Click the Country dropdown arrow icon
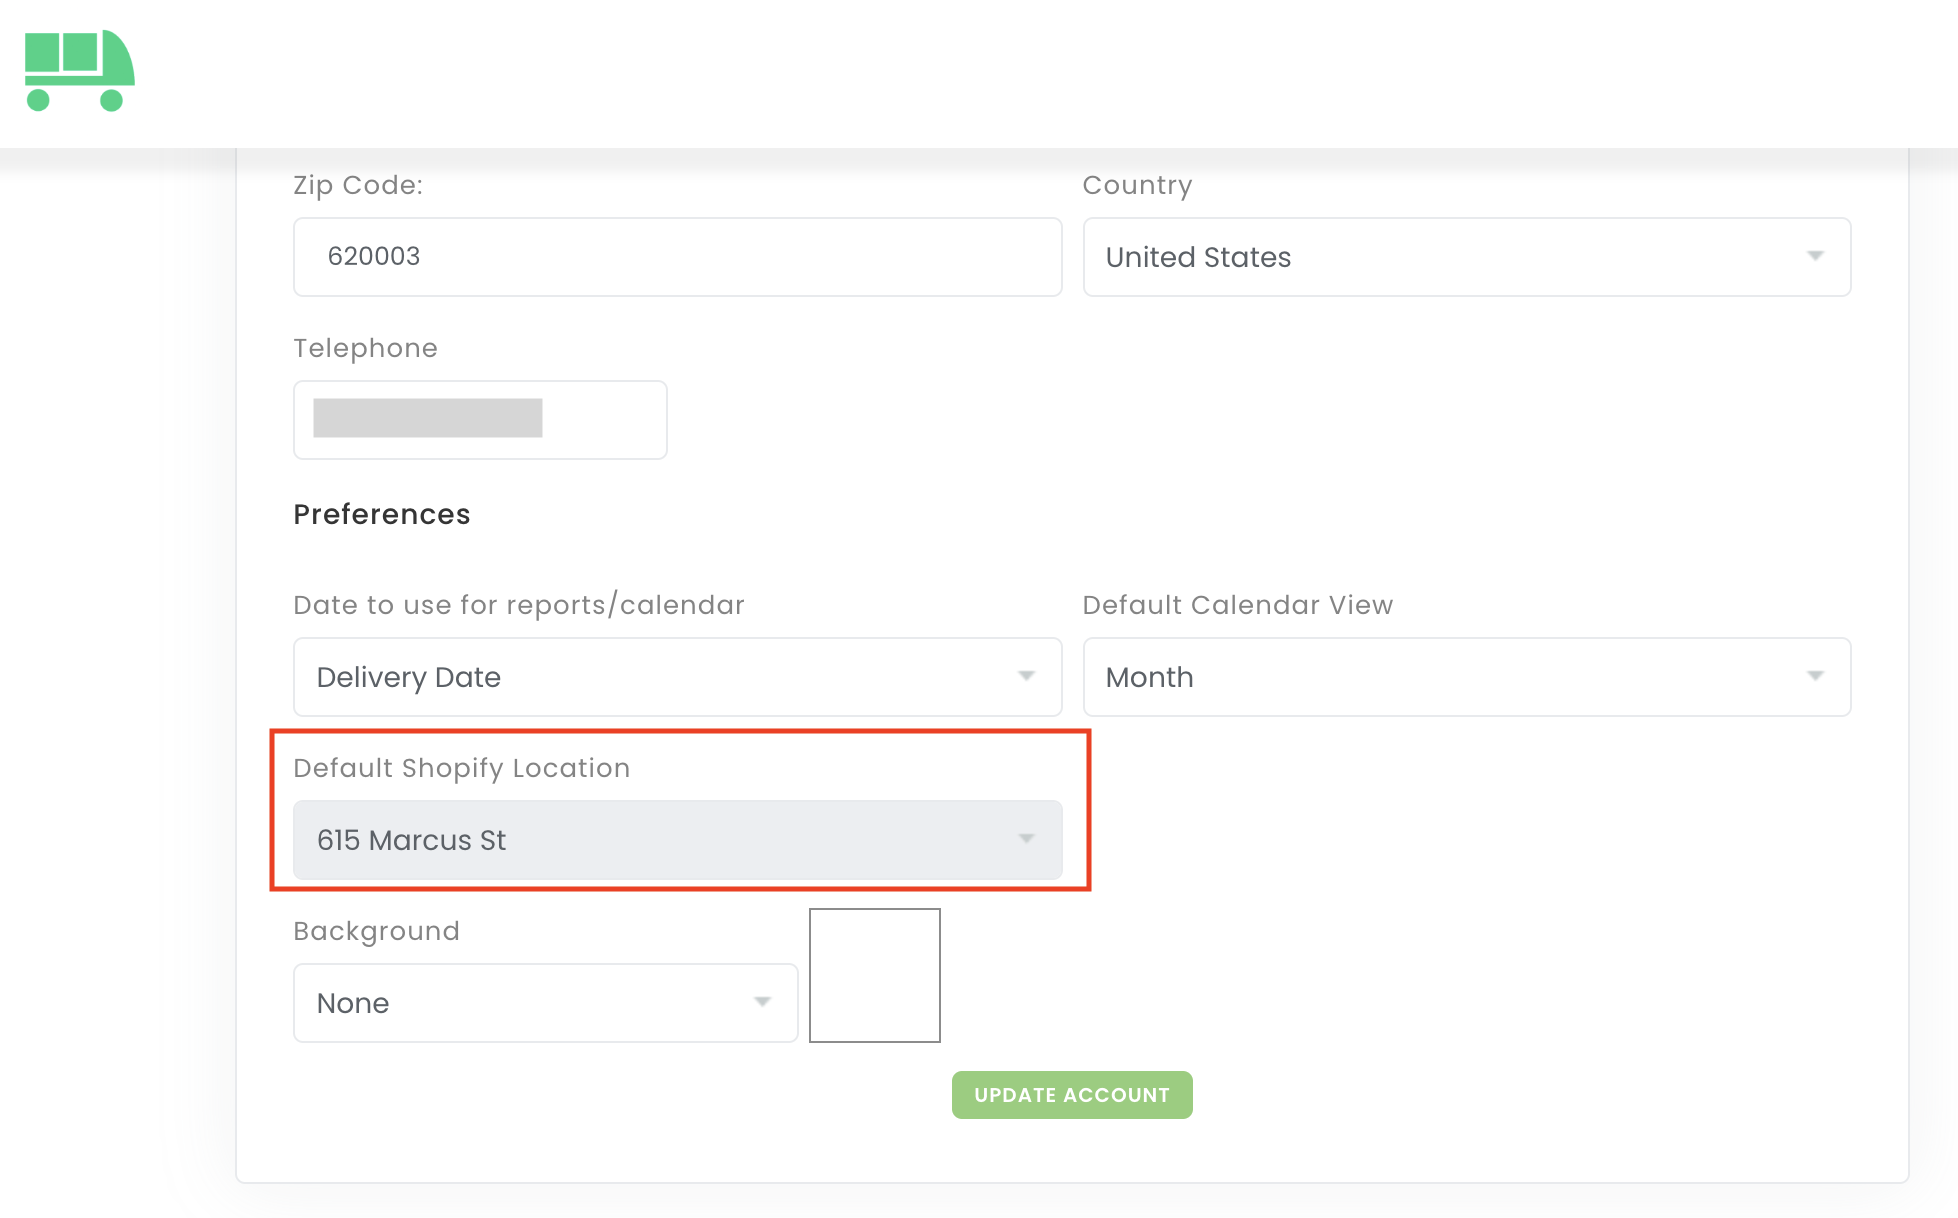This screenshot has height=1218, width=1958. [1815, 256]
